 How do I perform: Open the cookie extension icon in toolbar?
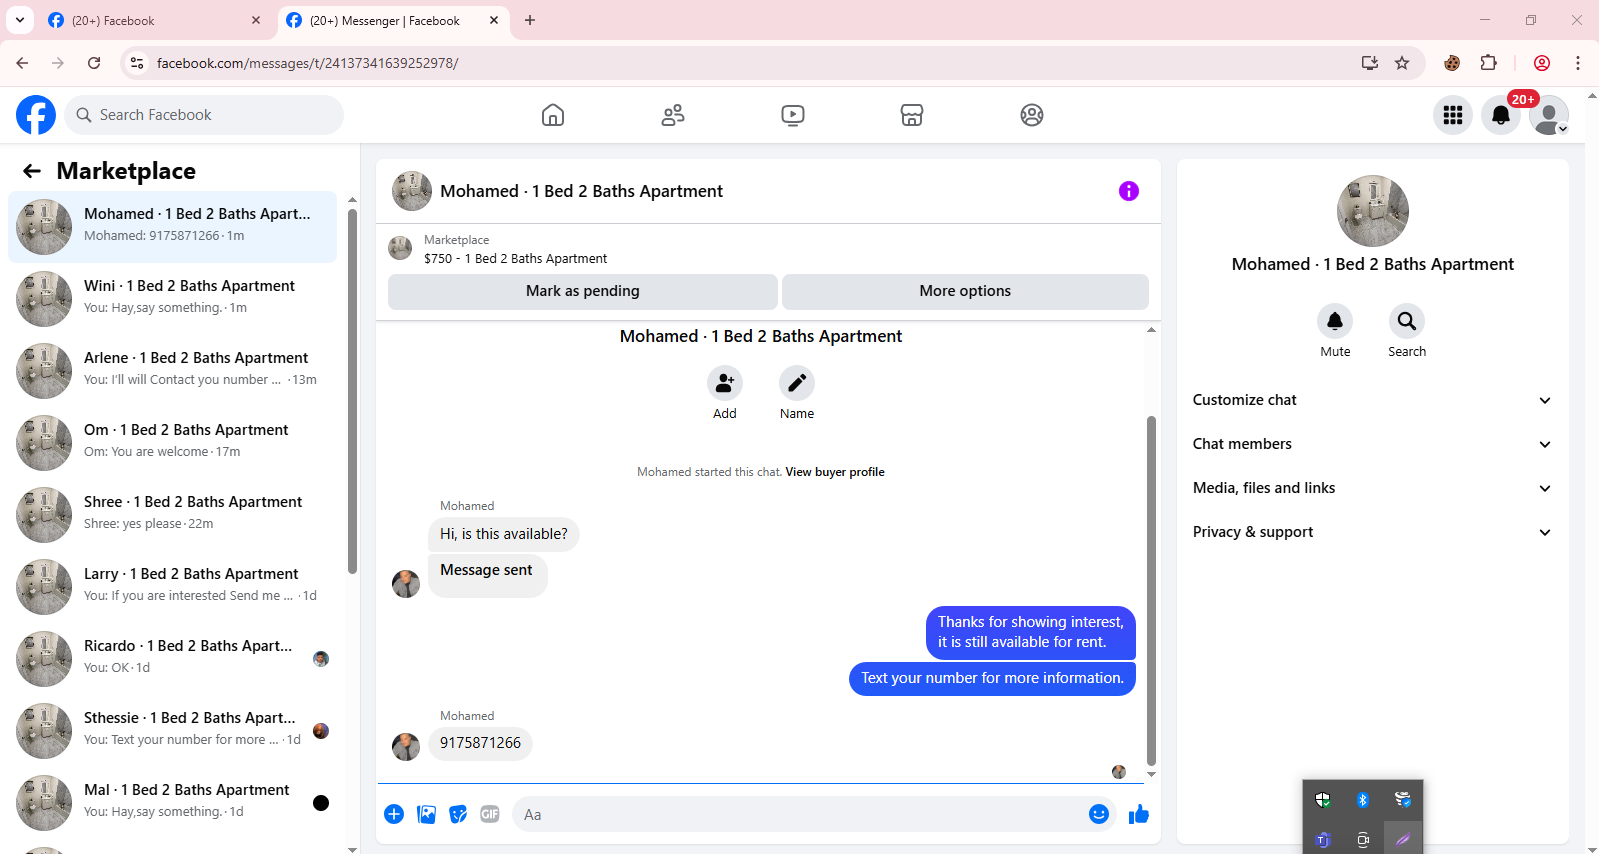click(1452, 63)
